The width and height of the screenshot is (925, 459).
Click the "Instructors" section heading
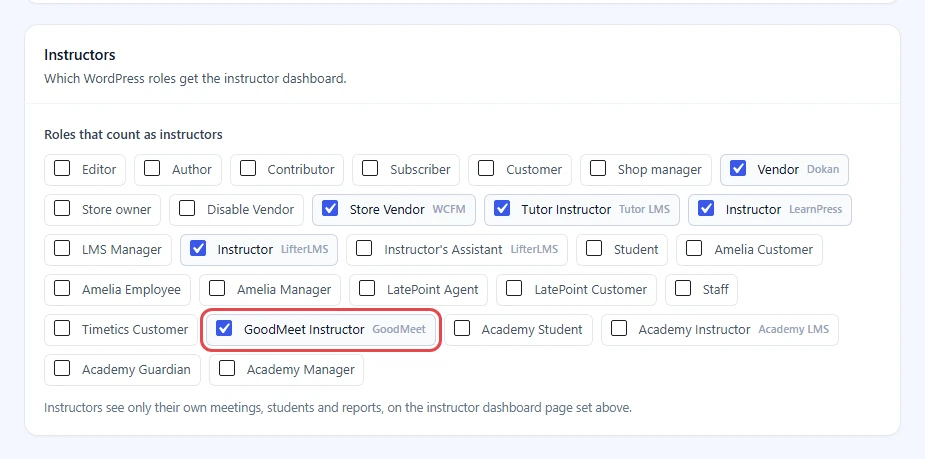(80, 55)
